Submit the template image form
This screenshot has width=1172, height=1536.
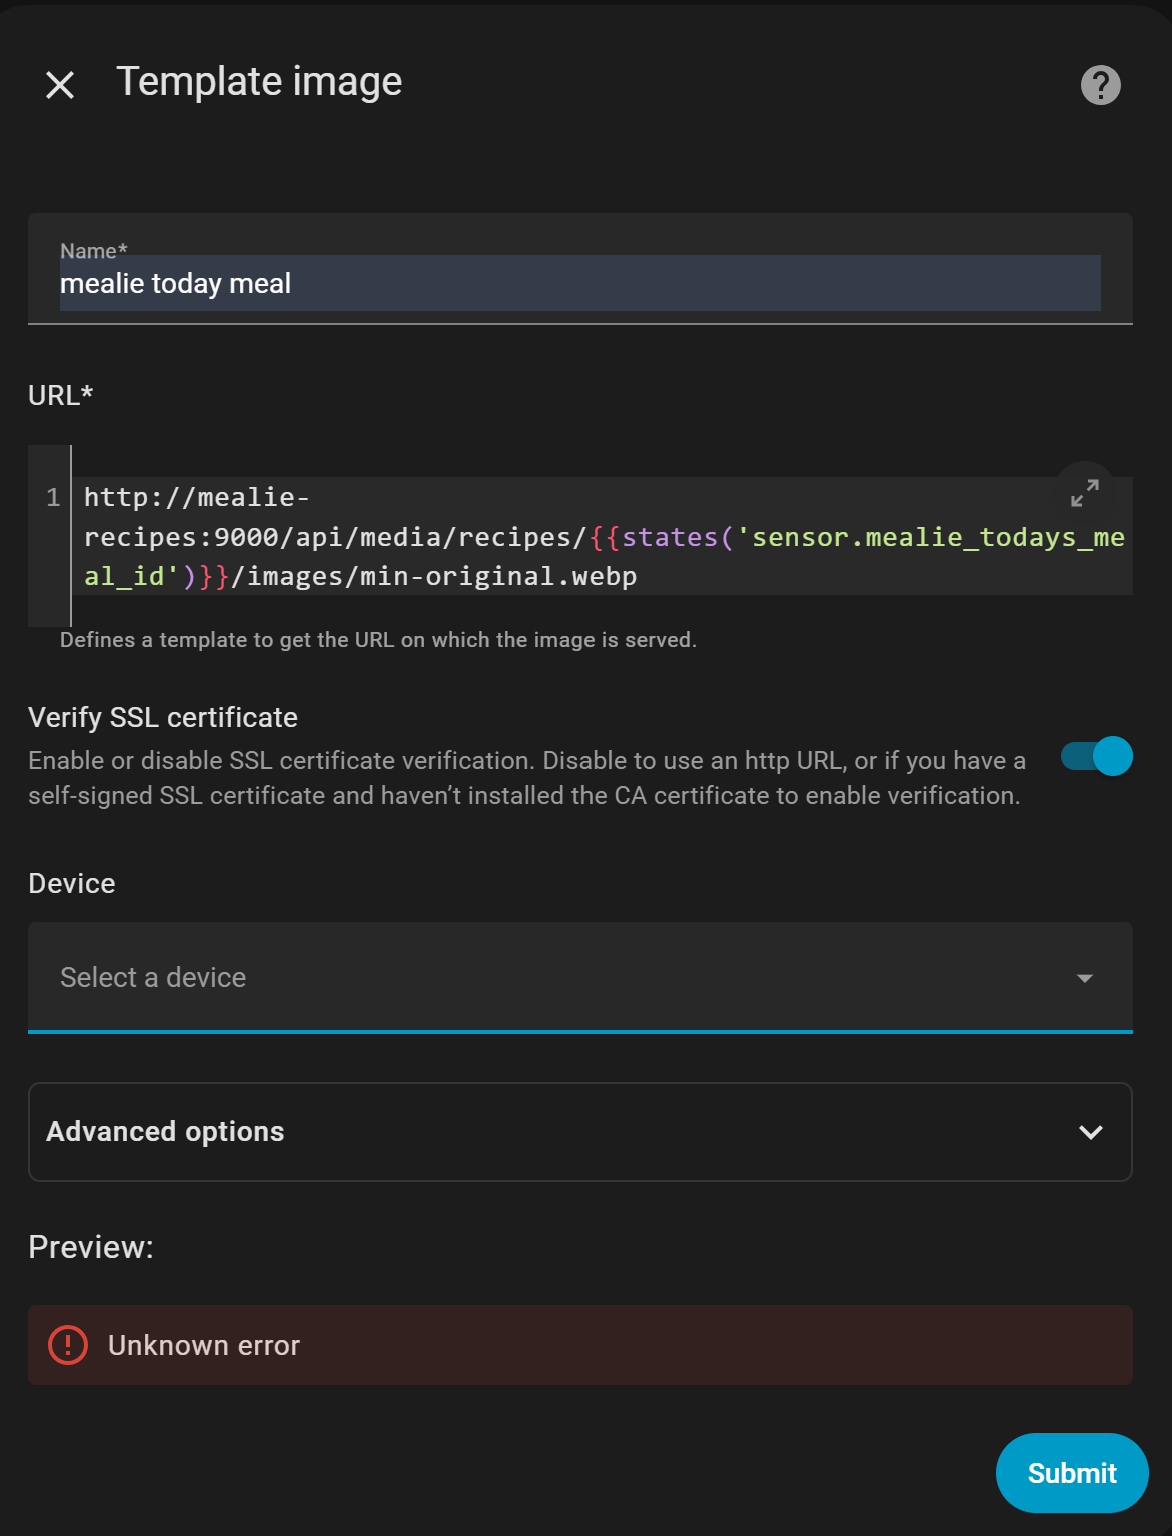(1071, 1473)
